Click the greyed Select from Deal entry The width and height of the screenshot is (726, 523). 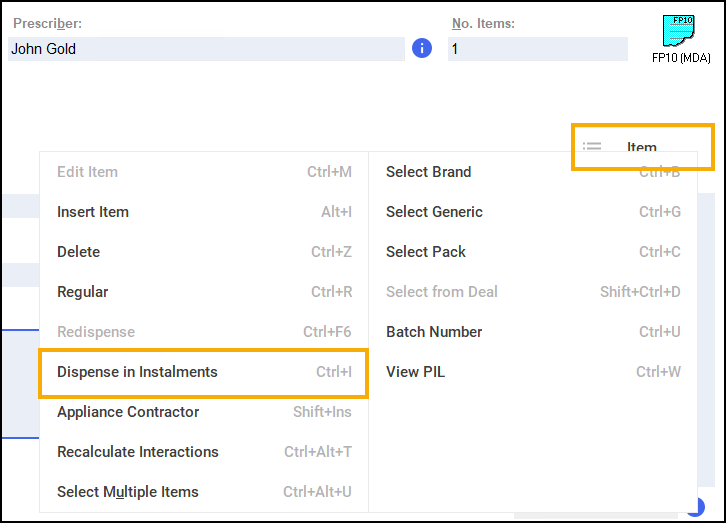441,292
